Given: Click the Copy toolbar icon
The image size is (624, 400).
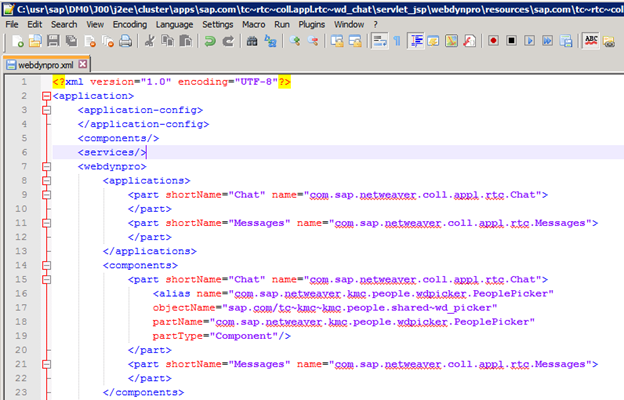Looking at the screenshot, I should [168, 41].
